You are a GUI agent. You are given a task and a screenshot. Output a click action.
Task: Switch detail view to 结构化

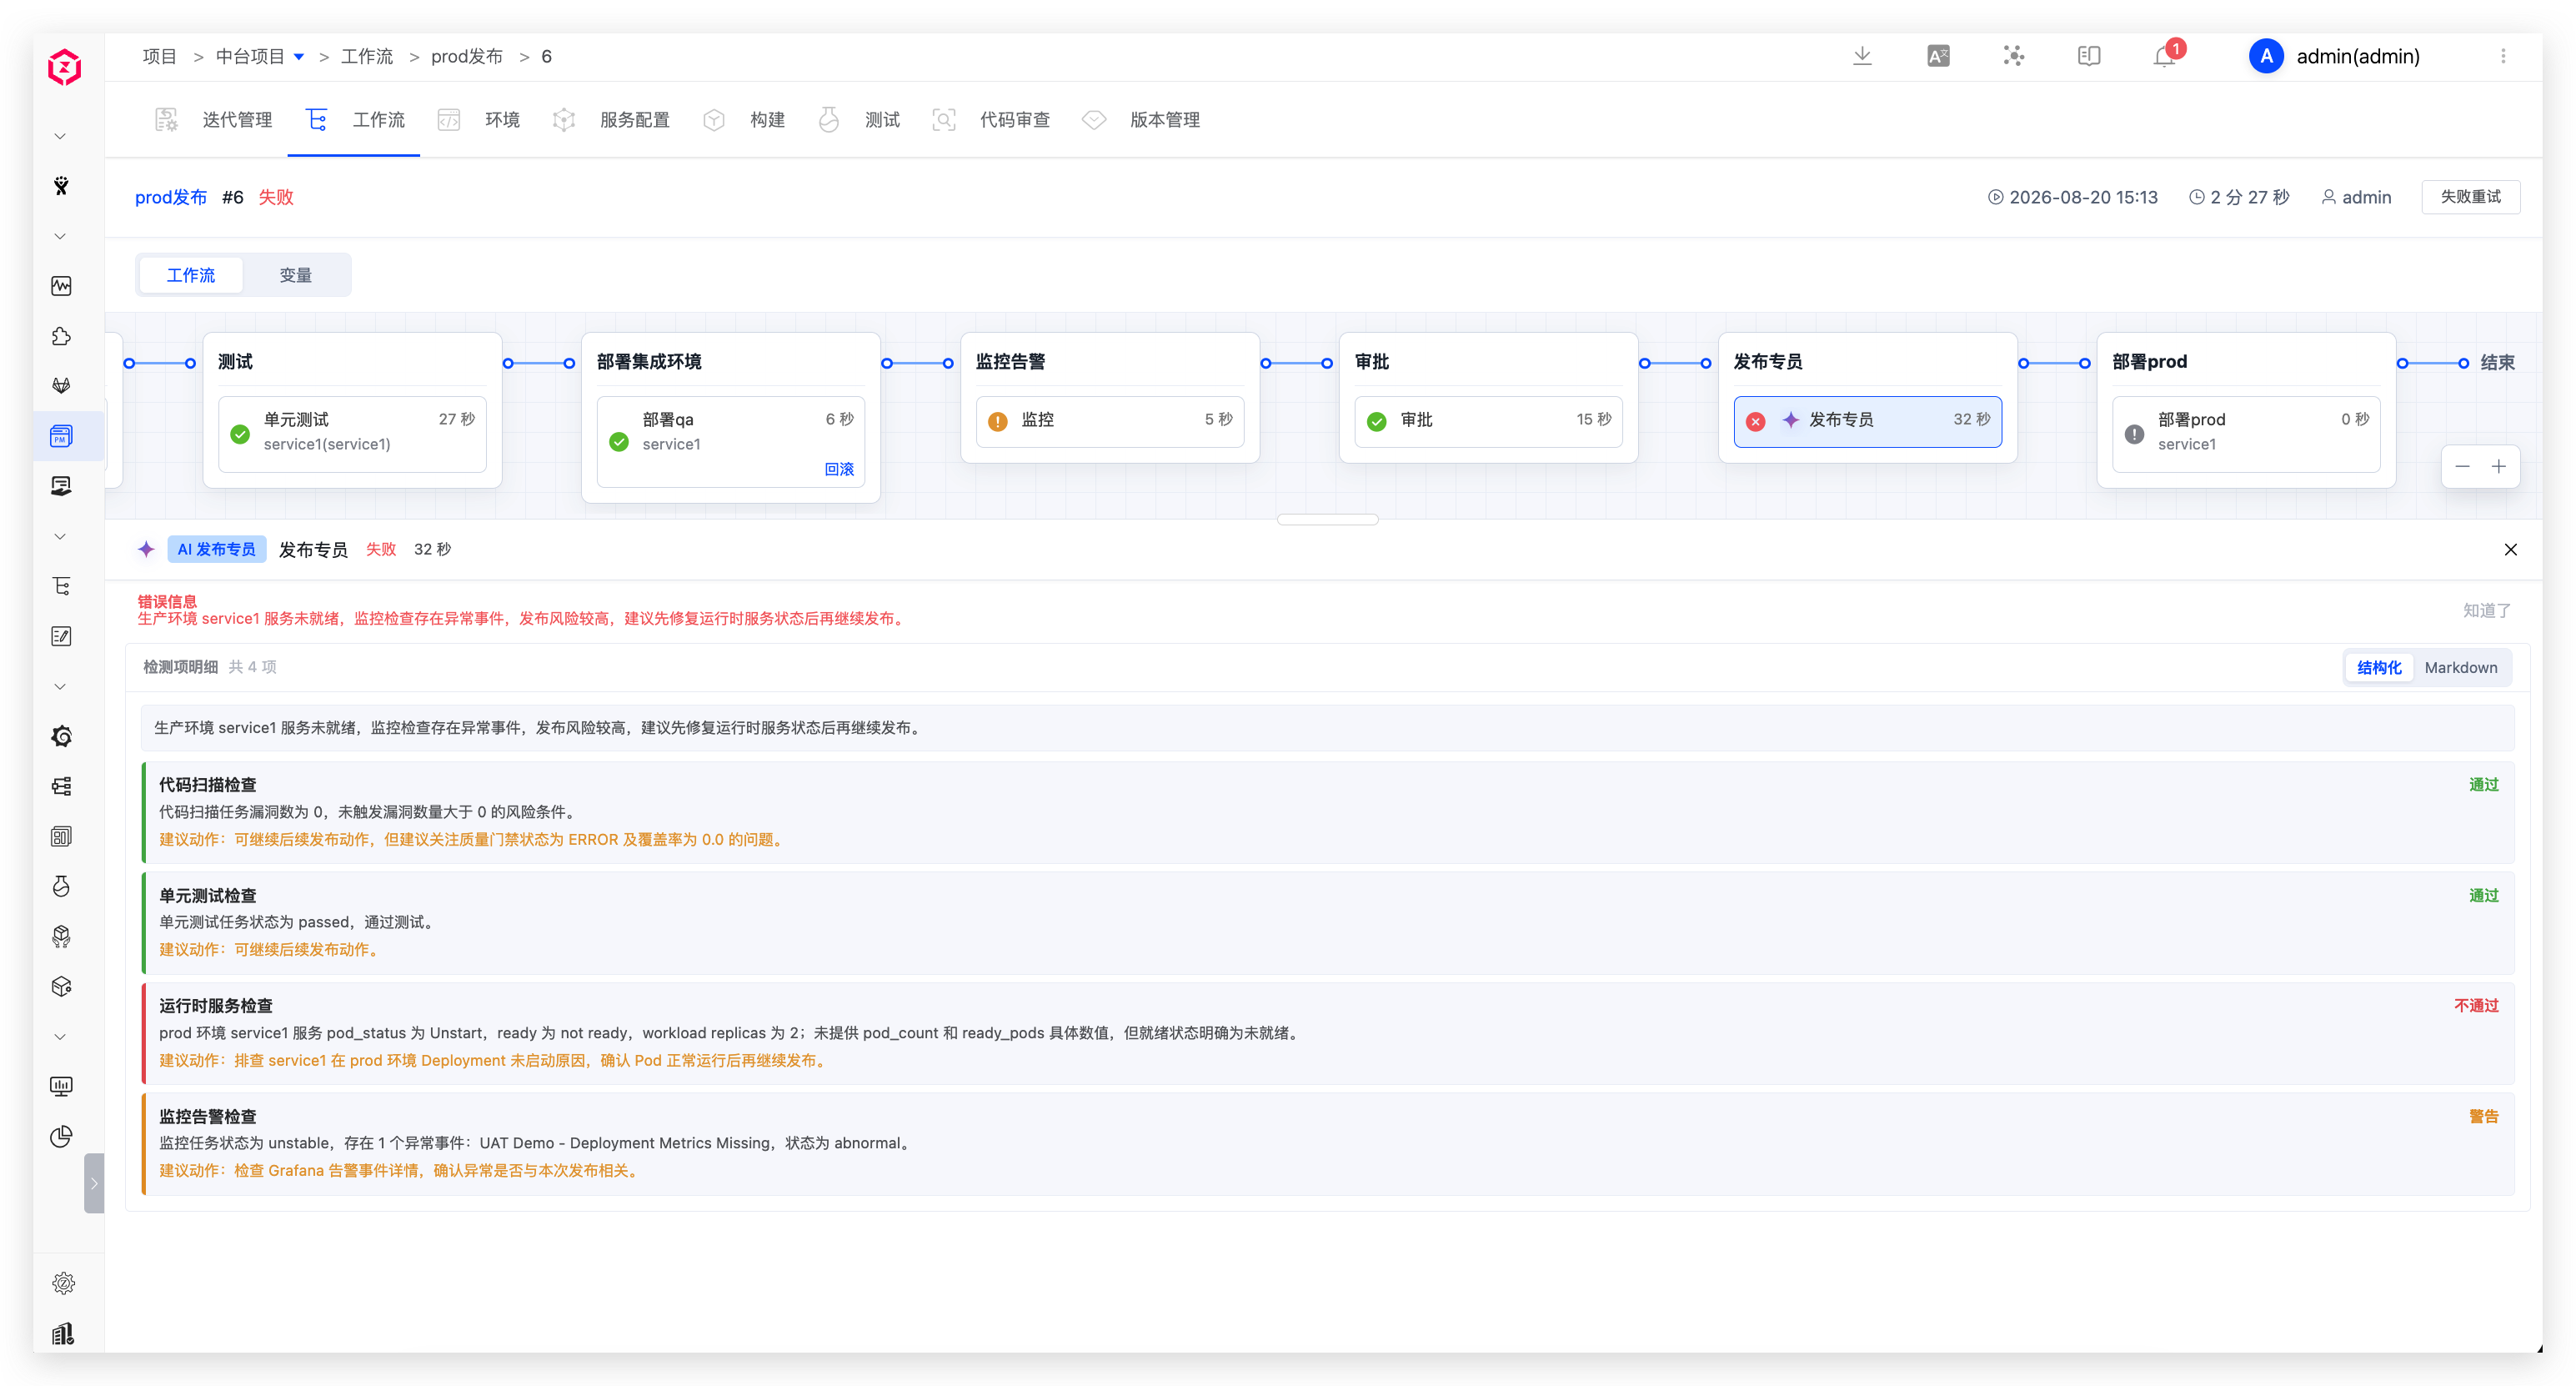[2379, 667]
